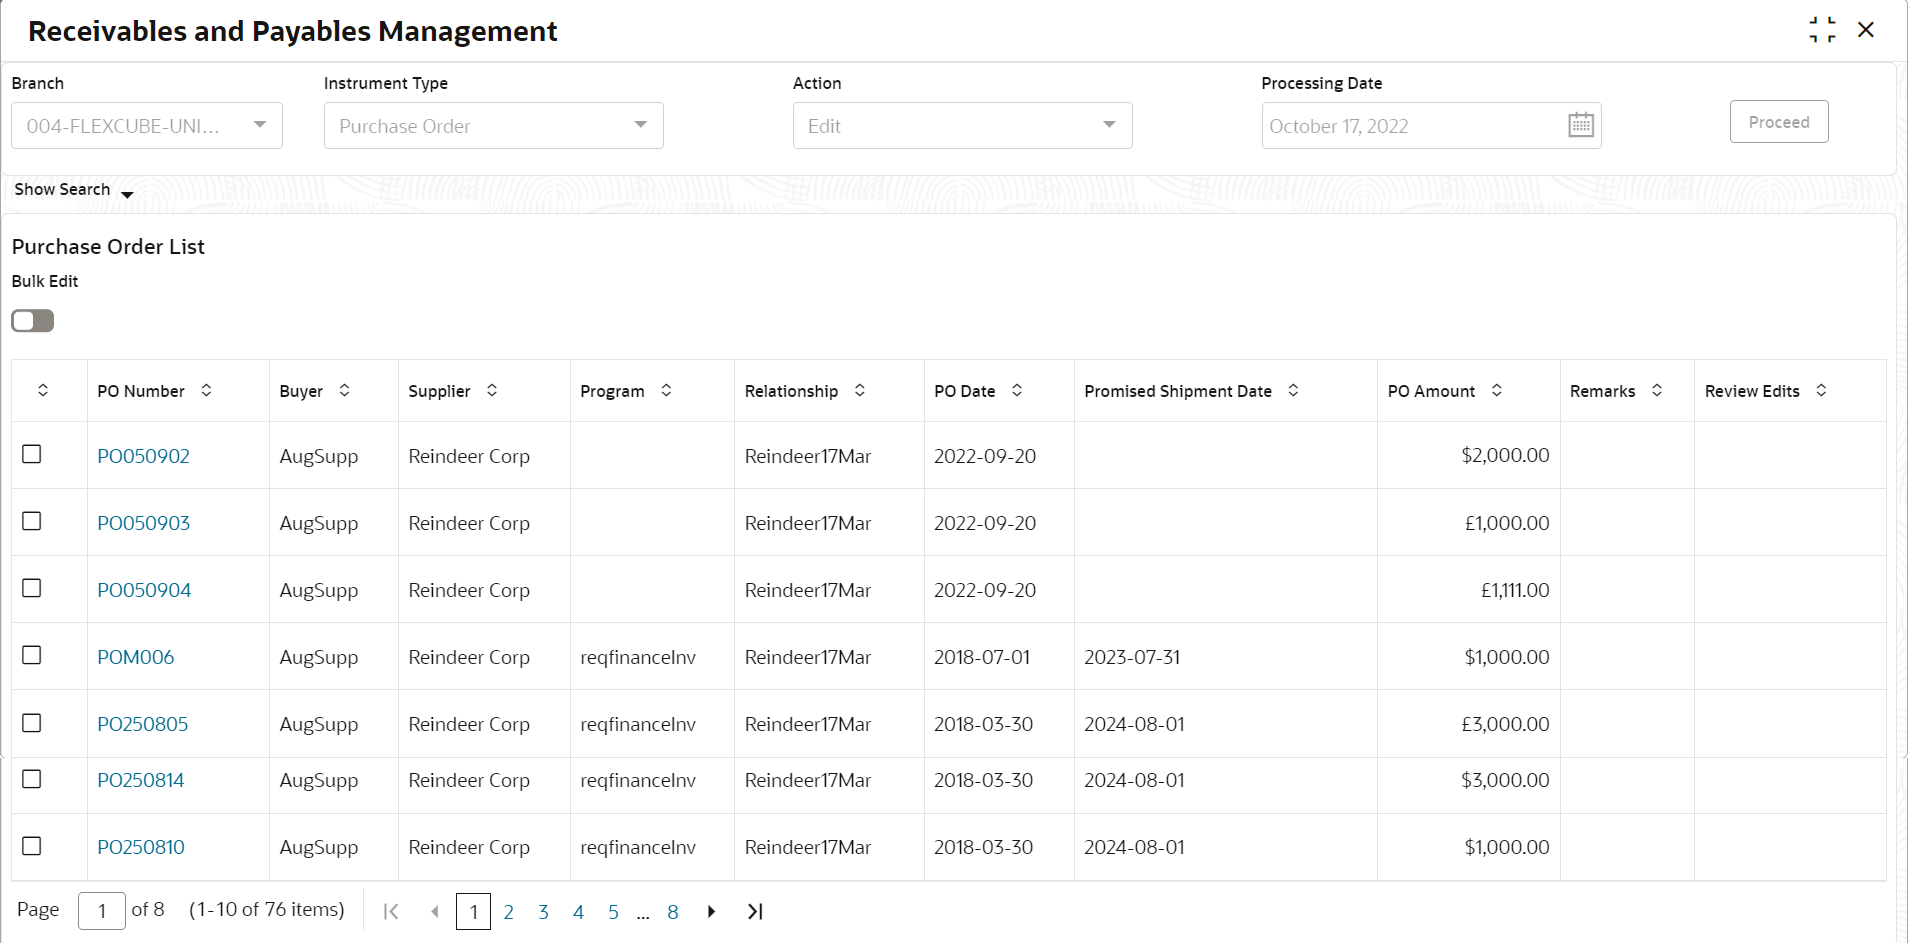1908x943 pixels.
Task: Open purchase order PO250805
Action: (142, 724)
